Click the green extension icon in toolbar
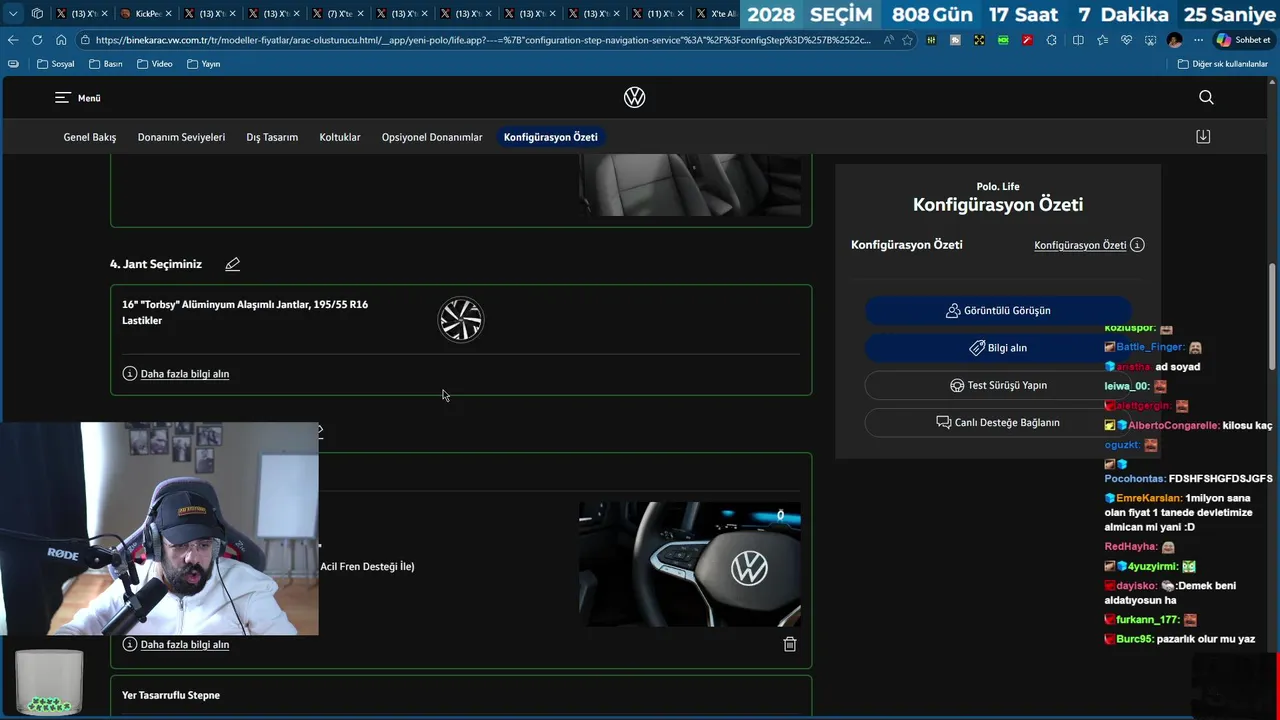The height and width of the screenshot is (720, 1280). tap(1003, 40)
